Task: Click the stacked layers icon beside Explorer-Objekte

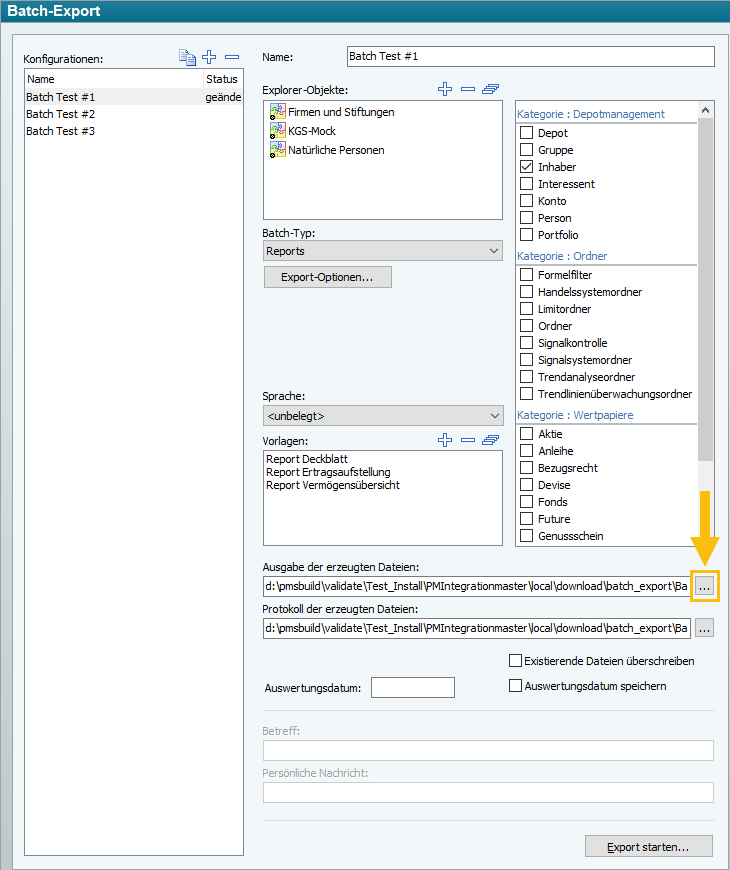Action: 490,90
